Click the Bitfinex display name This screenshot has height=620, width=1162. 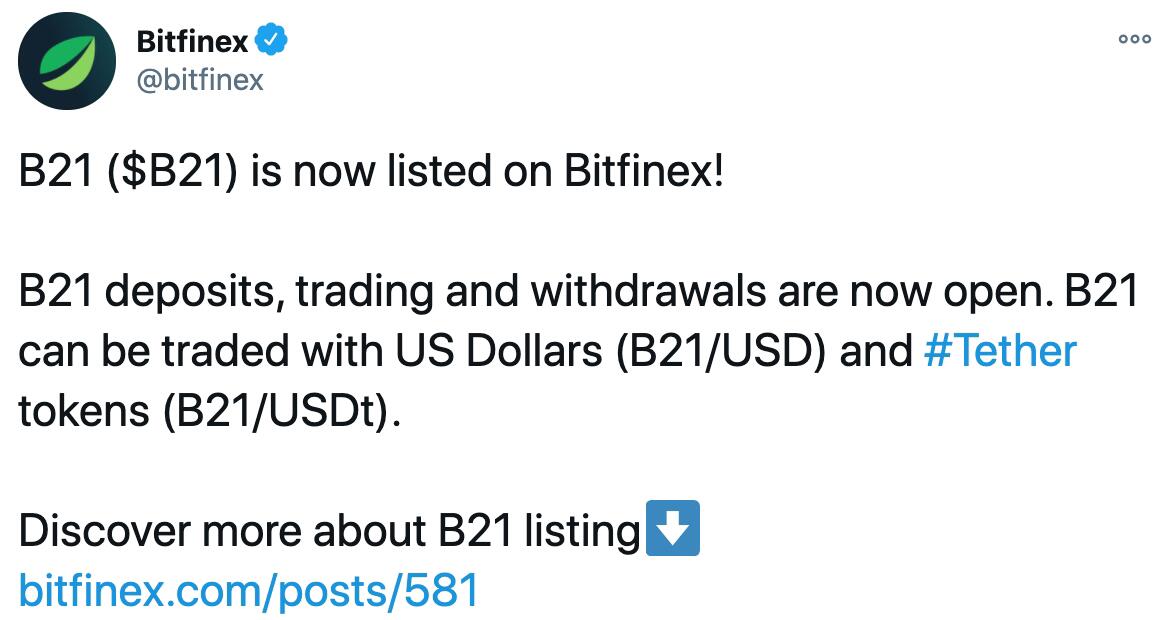pyautogui.click(x=193, y=39)
